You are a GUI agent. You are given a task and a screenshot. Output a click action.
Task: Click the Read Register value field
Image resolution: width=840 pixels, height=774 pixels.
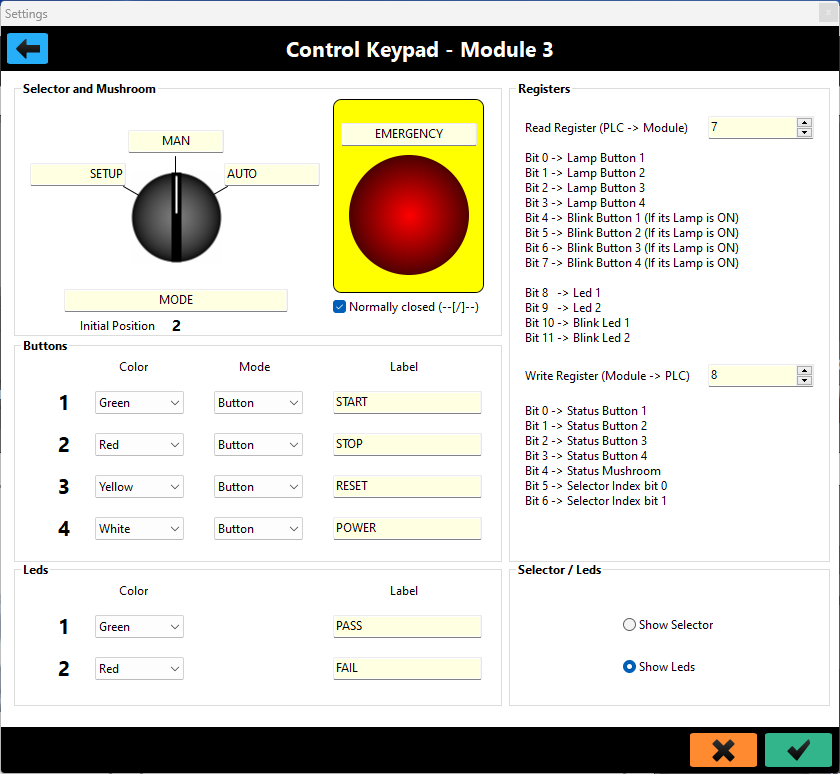(752, 127)
